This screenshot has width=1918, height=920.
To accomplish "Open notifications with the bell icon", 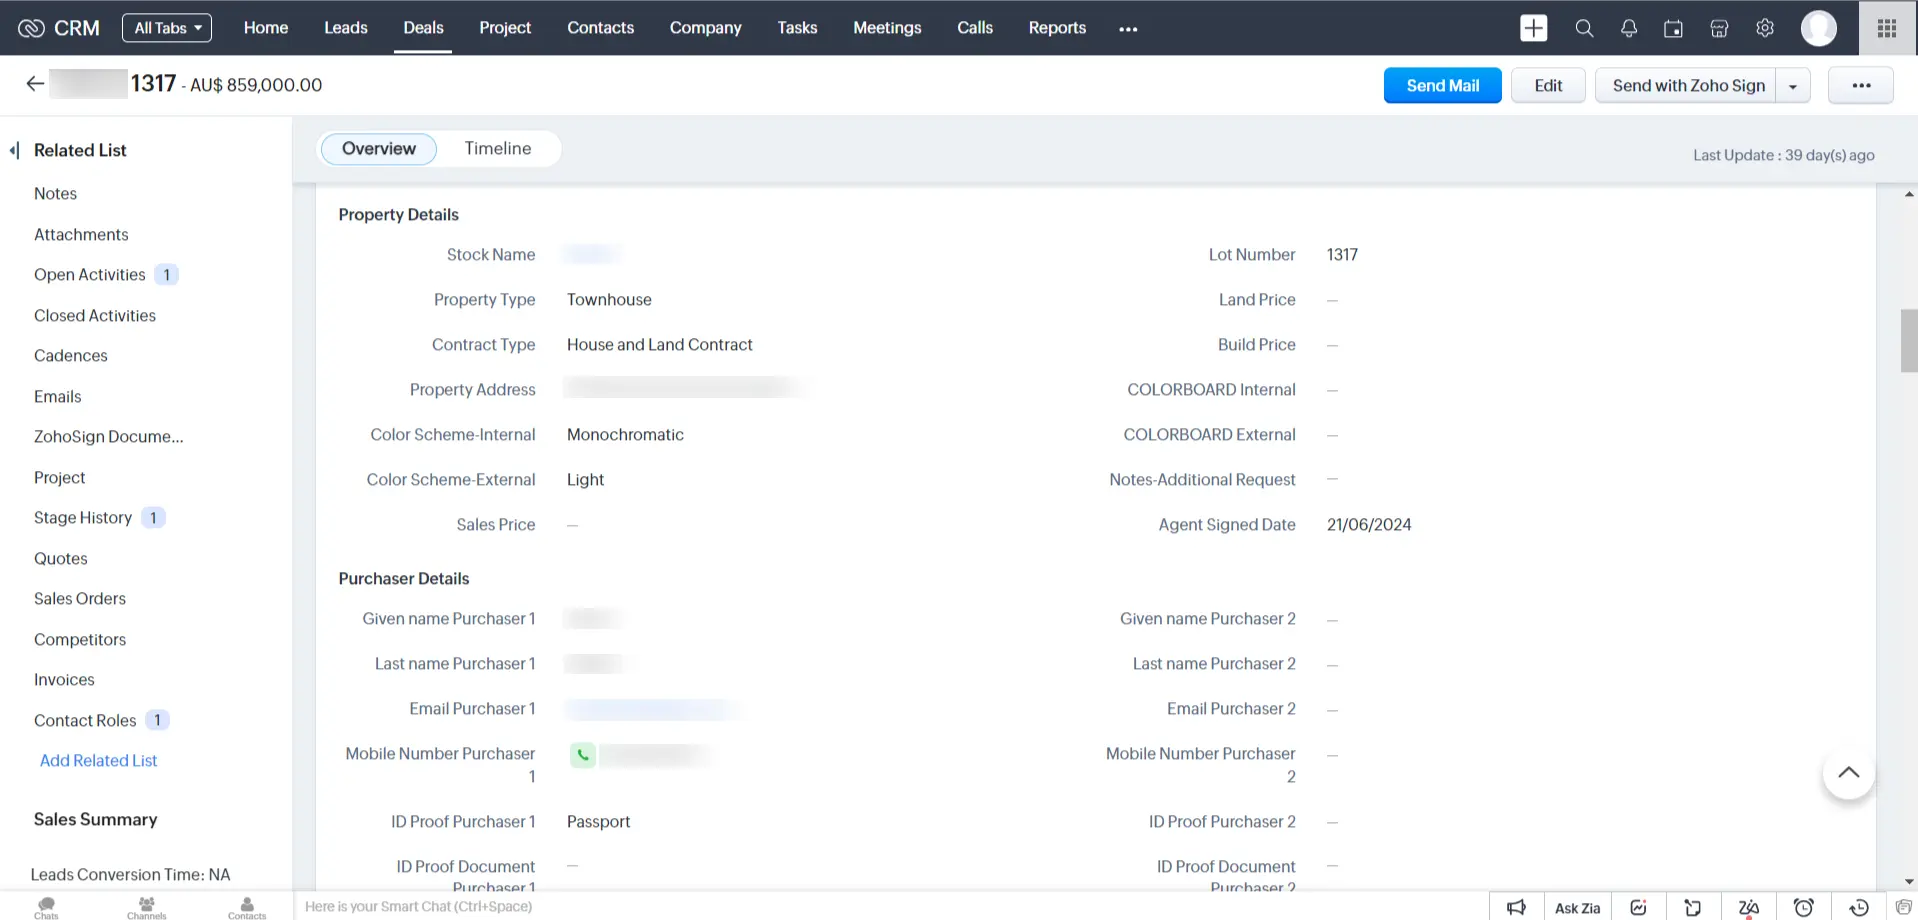I will [x=1628, y=28].
